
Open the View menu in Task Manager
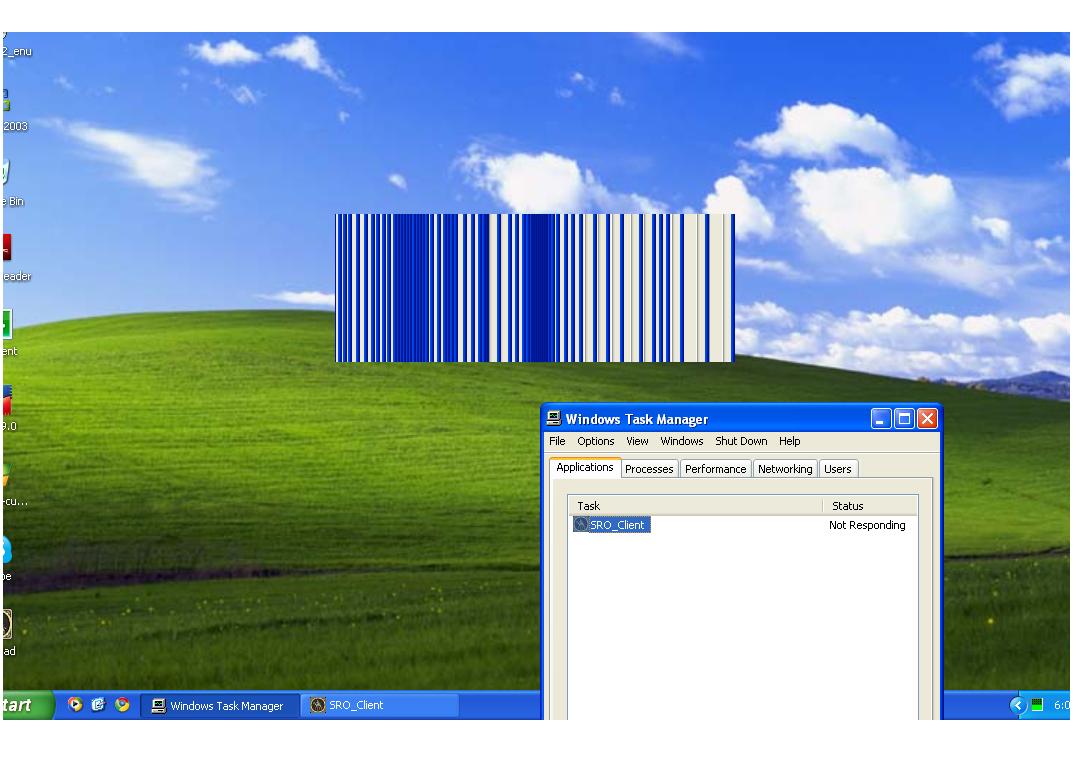click(x=637, y=441)
